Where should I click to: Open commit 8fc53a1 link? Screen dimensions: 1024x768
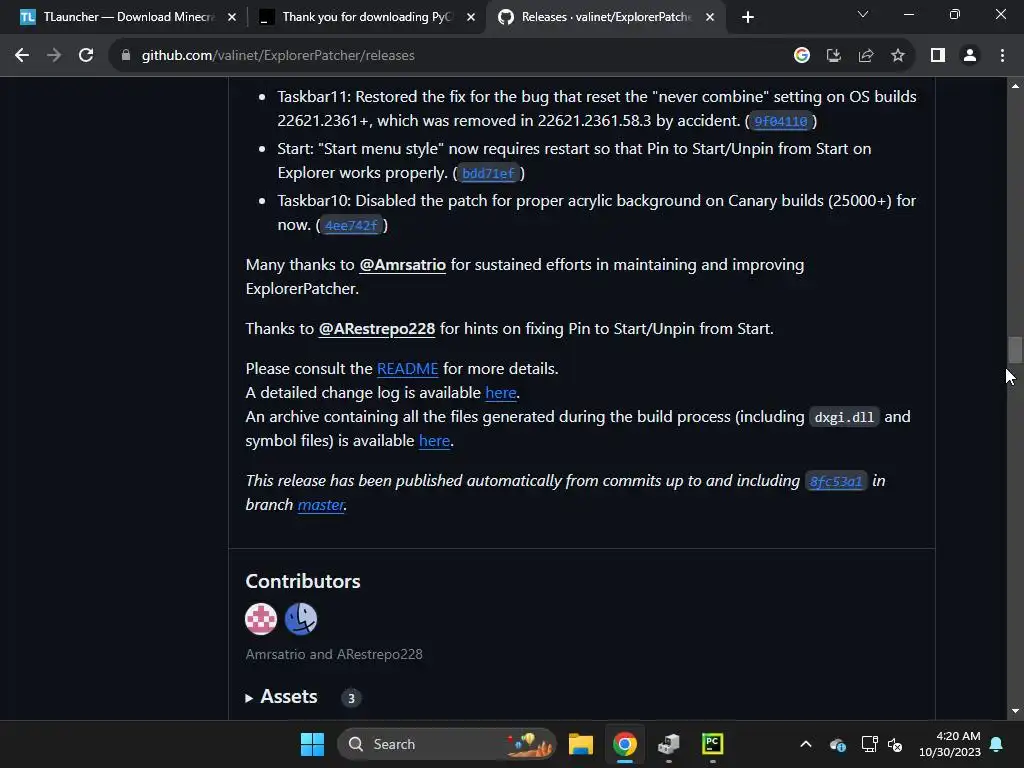836,481
